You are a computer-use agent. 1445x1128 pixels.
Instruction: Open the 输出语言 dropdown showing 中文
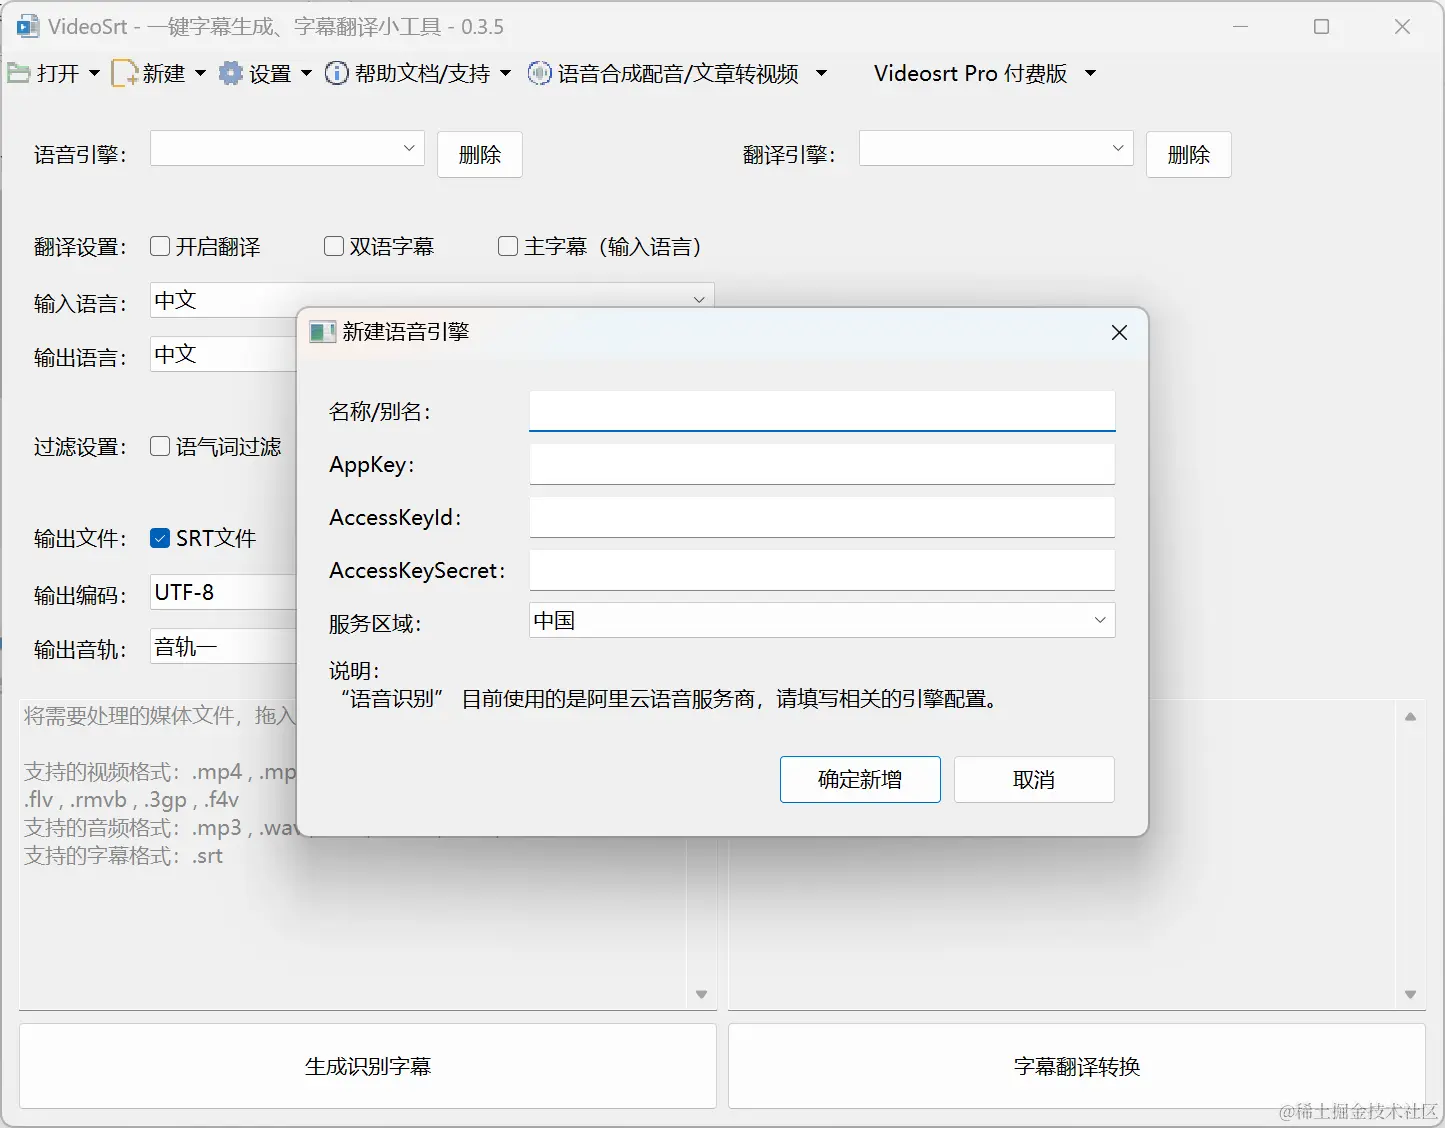223,354
